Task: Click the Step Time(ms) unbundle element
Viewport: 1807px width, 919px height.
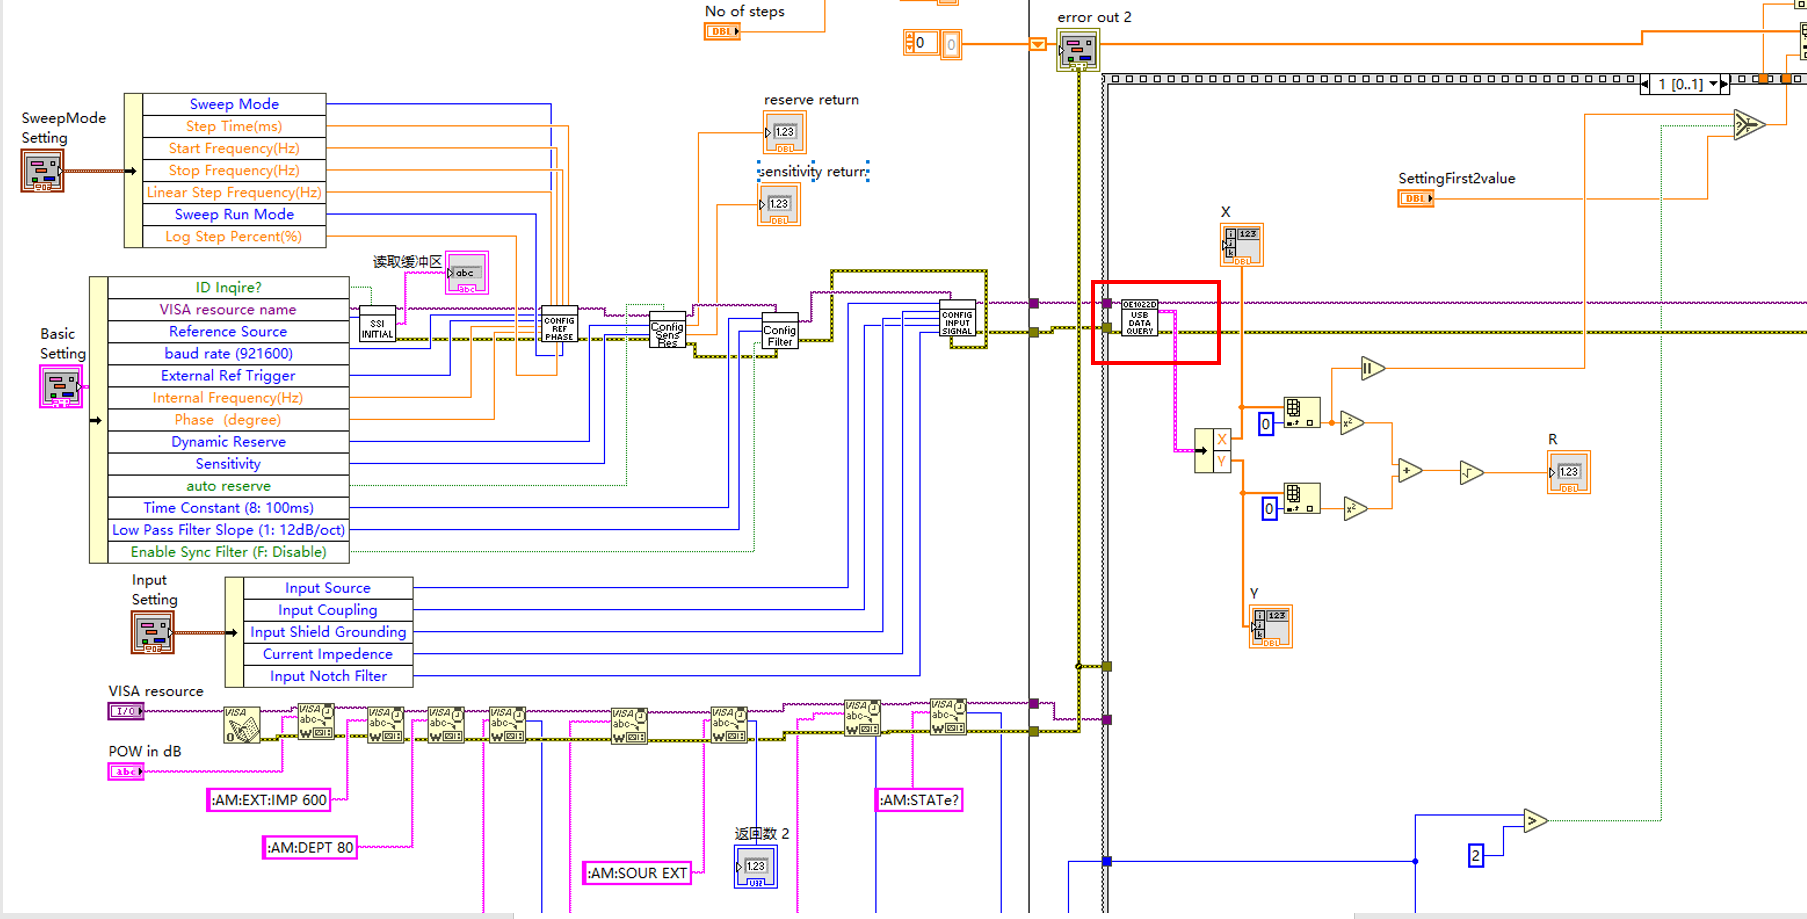Action: 234,126
